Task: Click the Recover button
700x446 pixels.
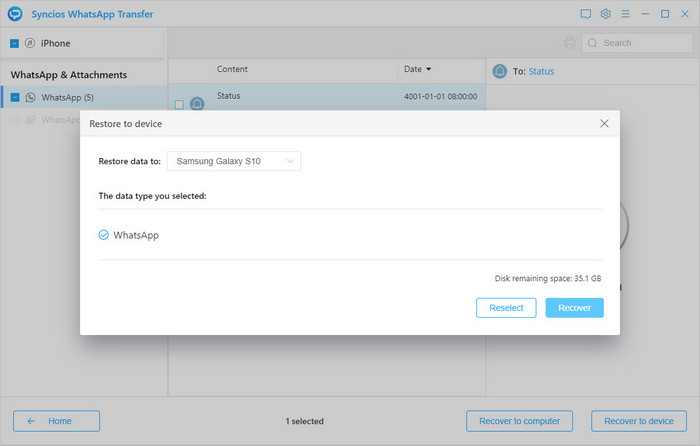Action: pyautogui.click(x=574, y=308)
